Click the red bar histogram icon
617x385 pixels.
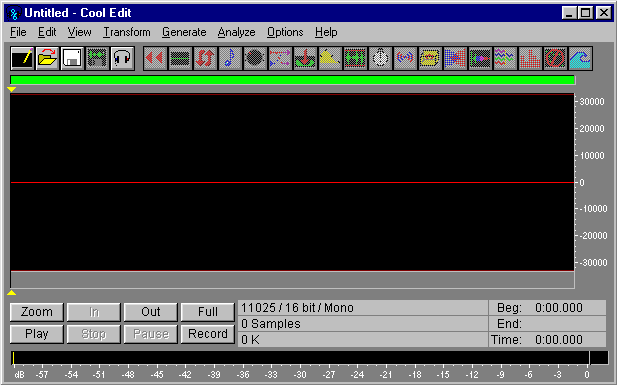pyautogui.click(x=530, y=59)
